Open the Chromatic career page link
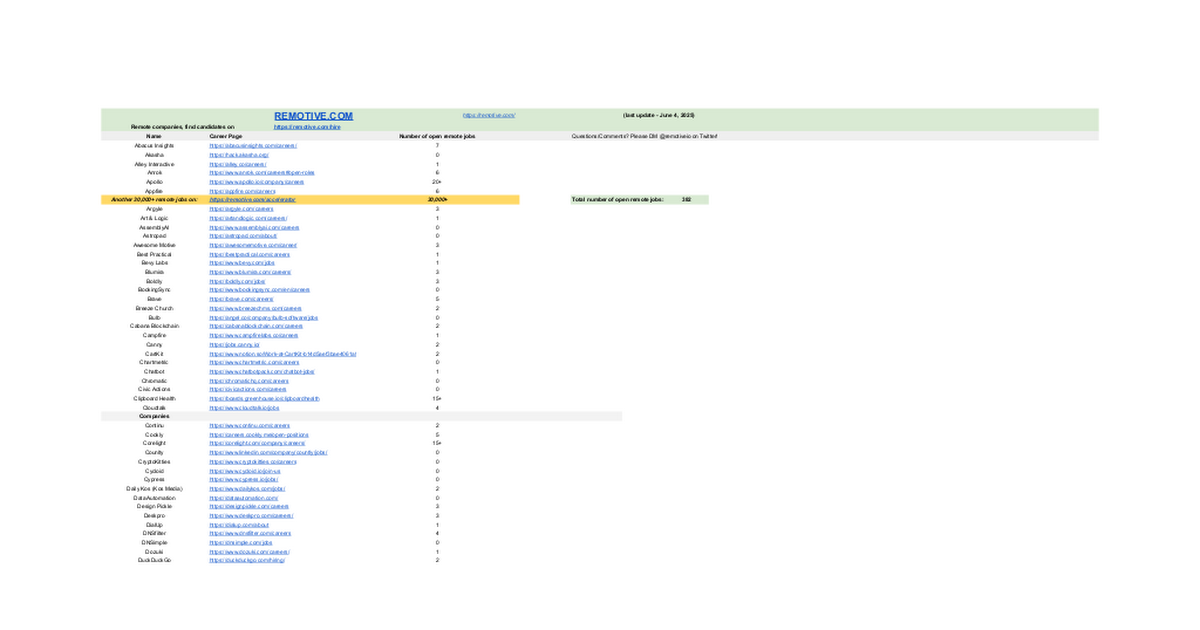This screenshot has height=630, width=1200. point(249,380)
